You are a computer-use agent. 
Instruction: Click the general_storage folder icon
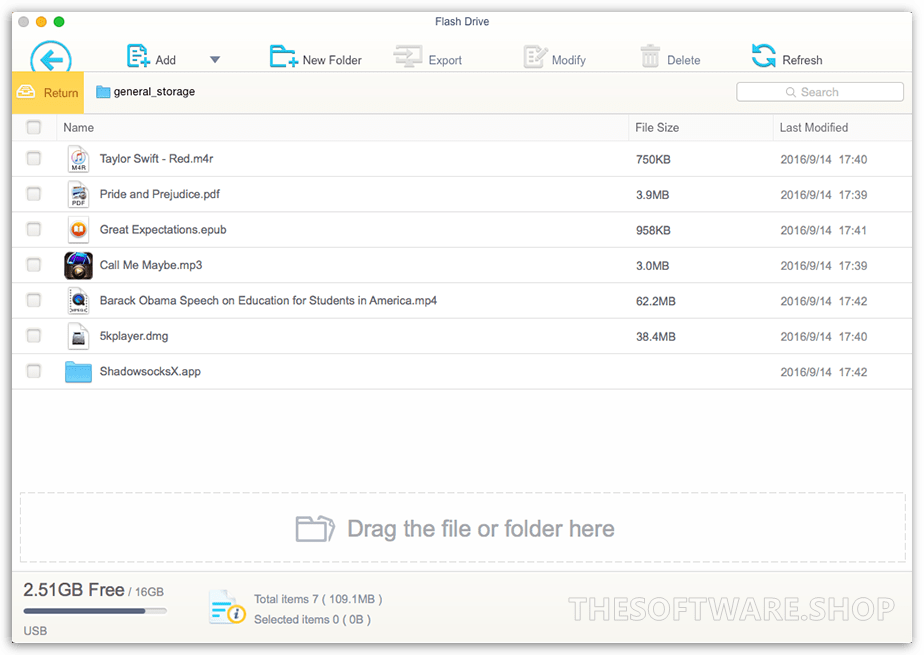click(x=103, y=92)
